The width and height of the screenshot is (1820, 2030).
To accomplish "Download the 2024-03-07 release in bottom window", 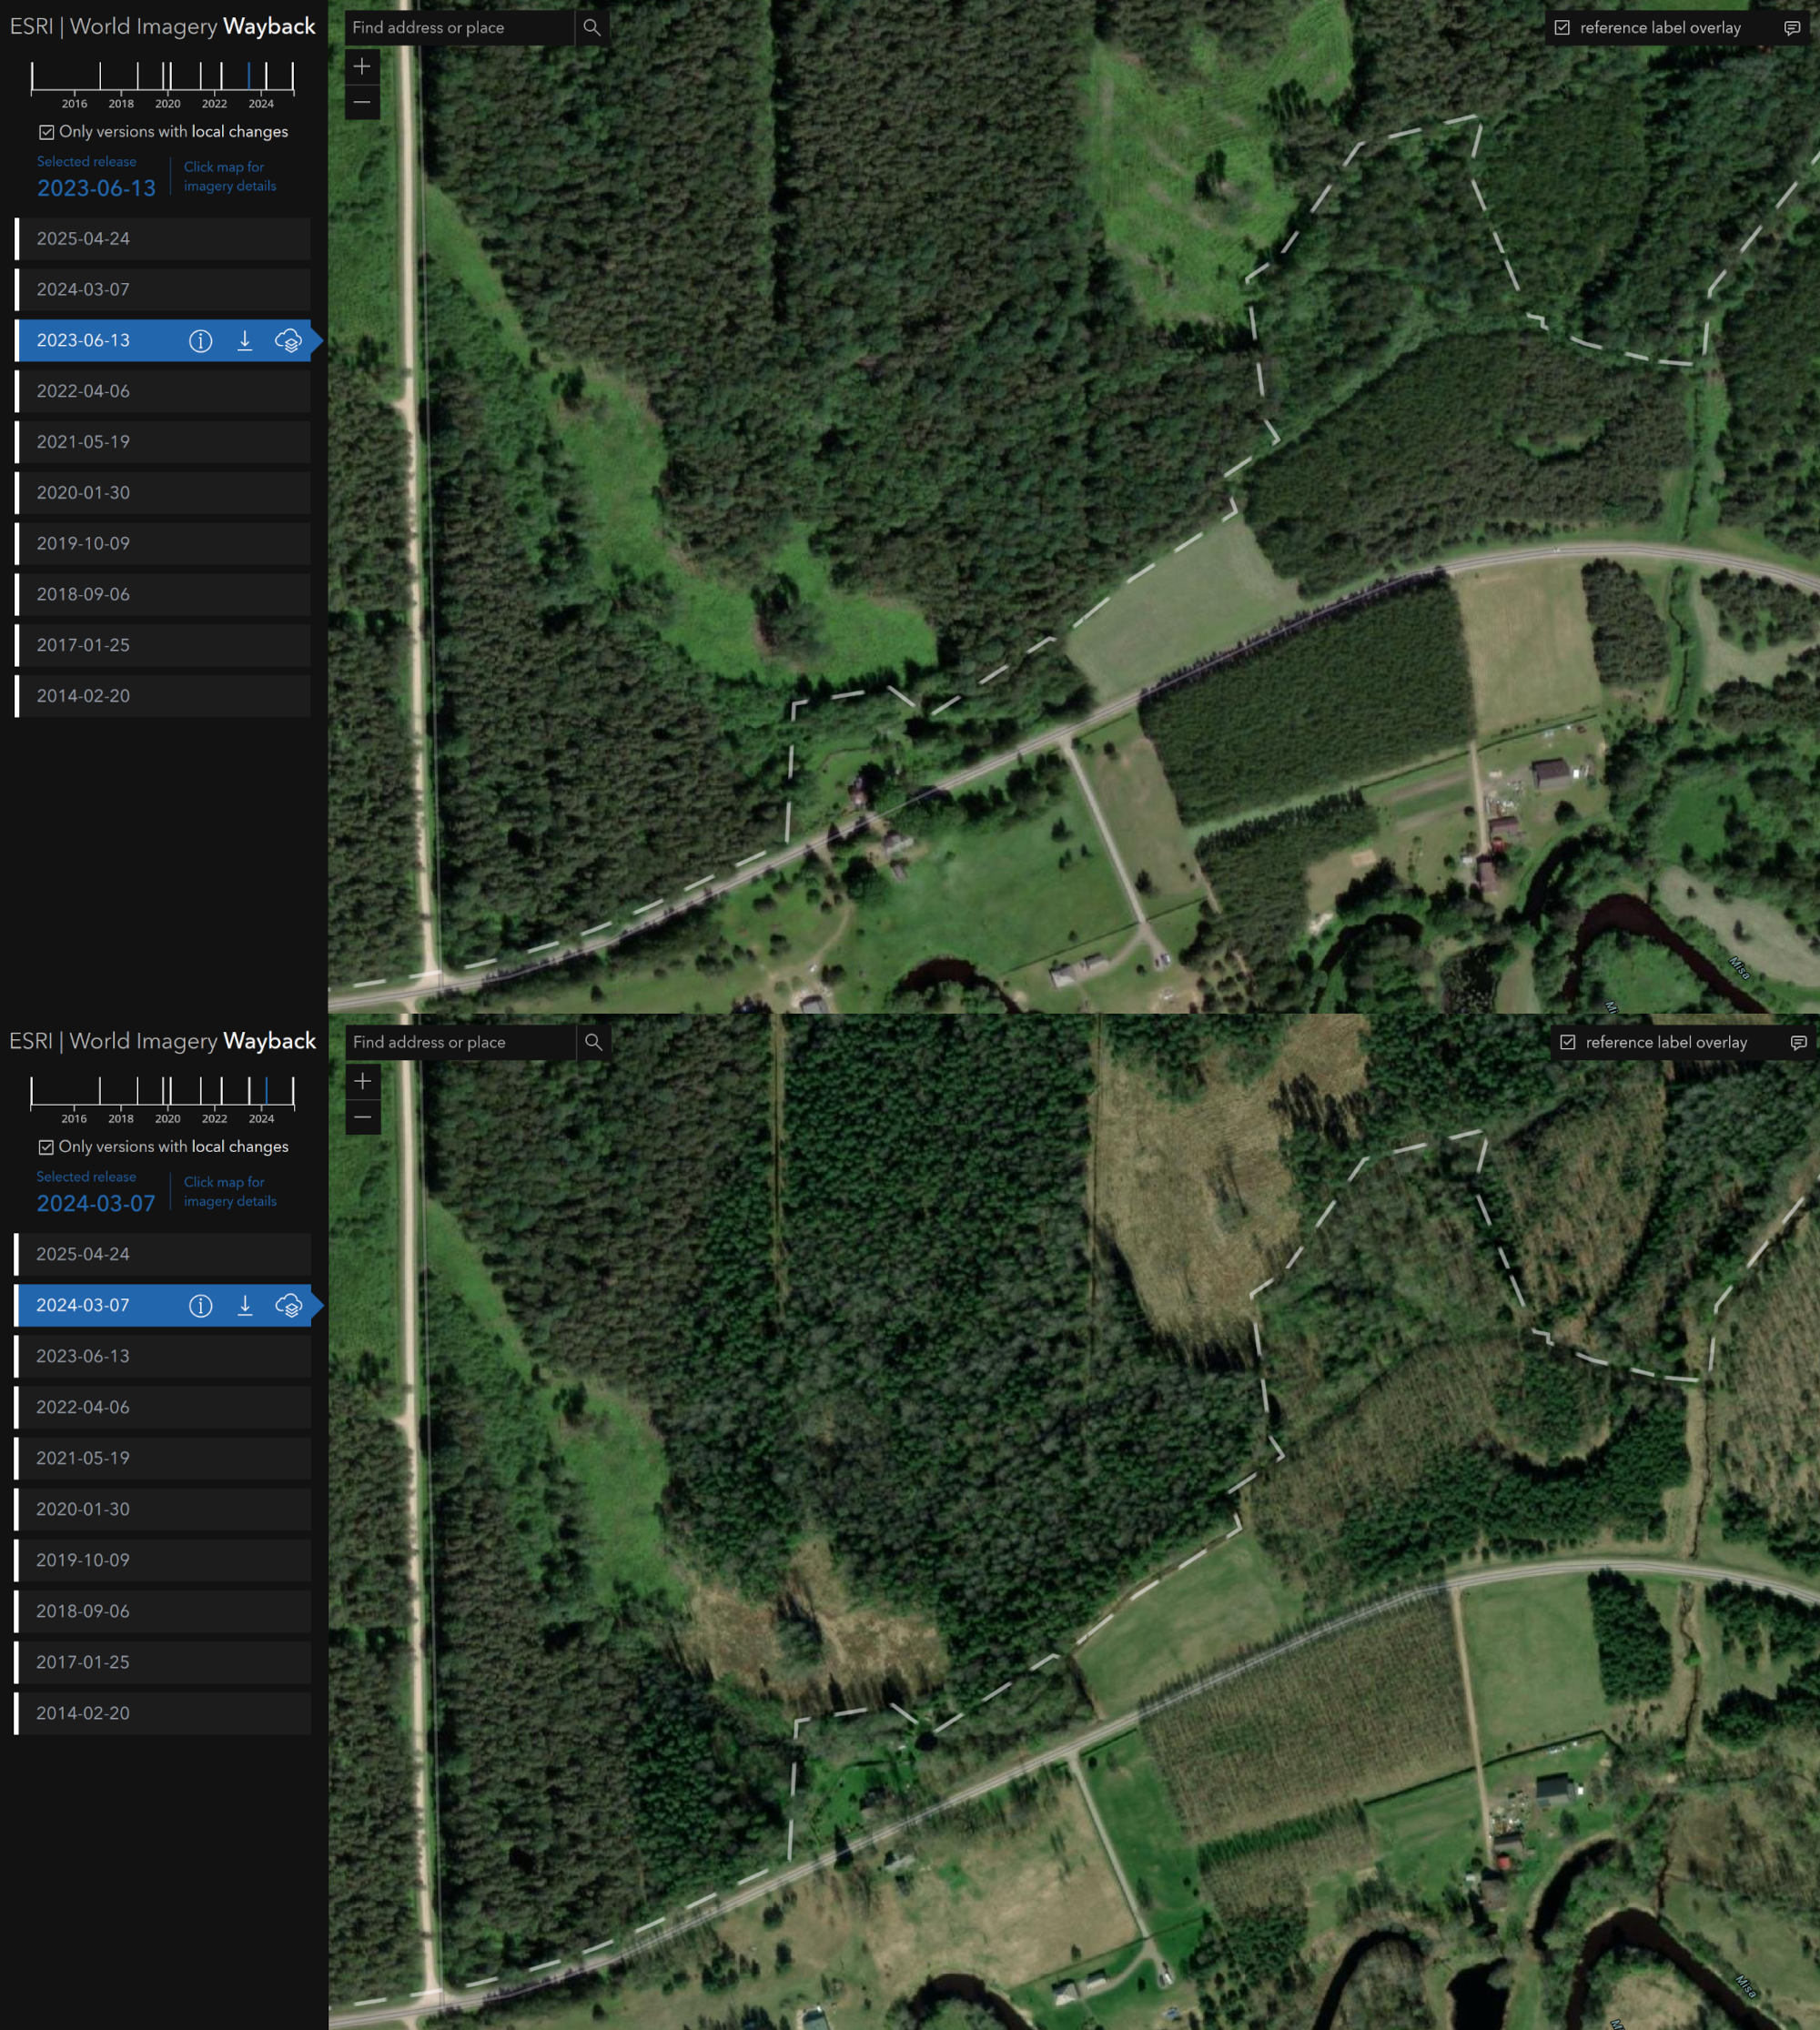I will tap(244, 1306).
